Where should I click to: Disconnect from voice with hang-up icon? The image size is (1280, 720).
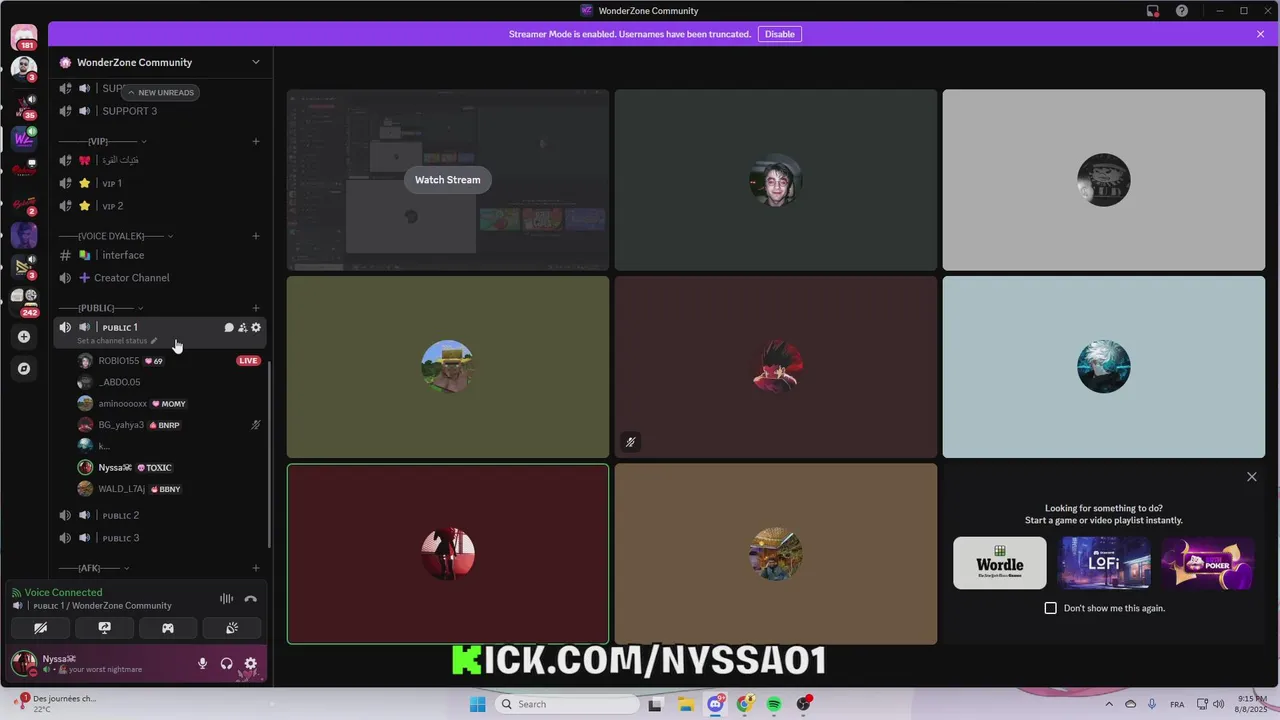251,599
